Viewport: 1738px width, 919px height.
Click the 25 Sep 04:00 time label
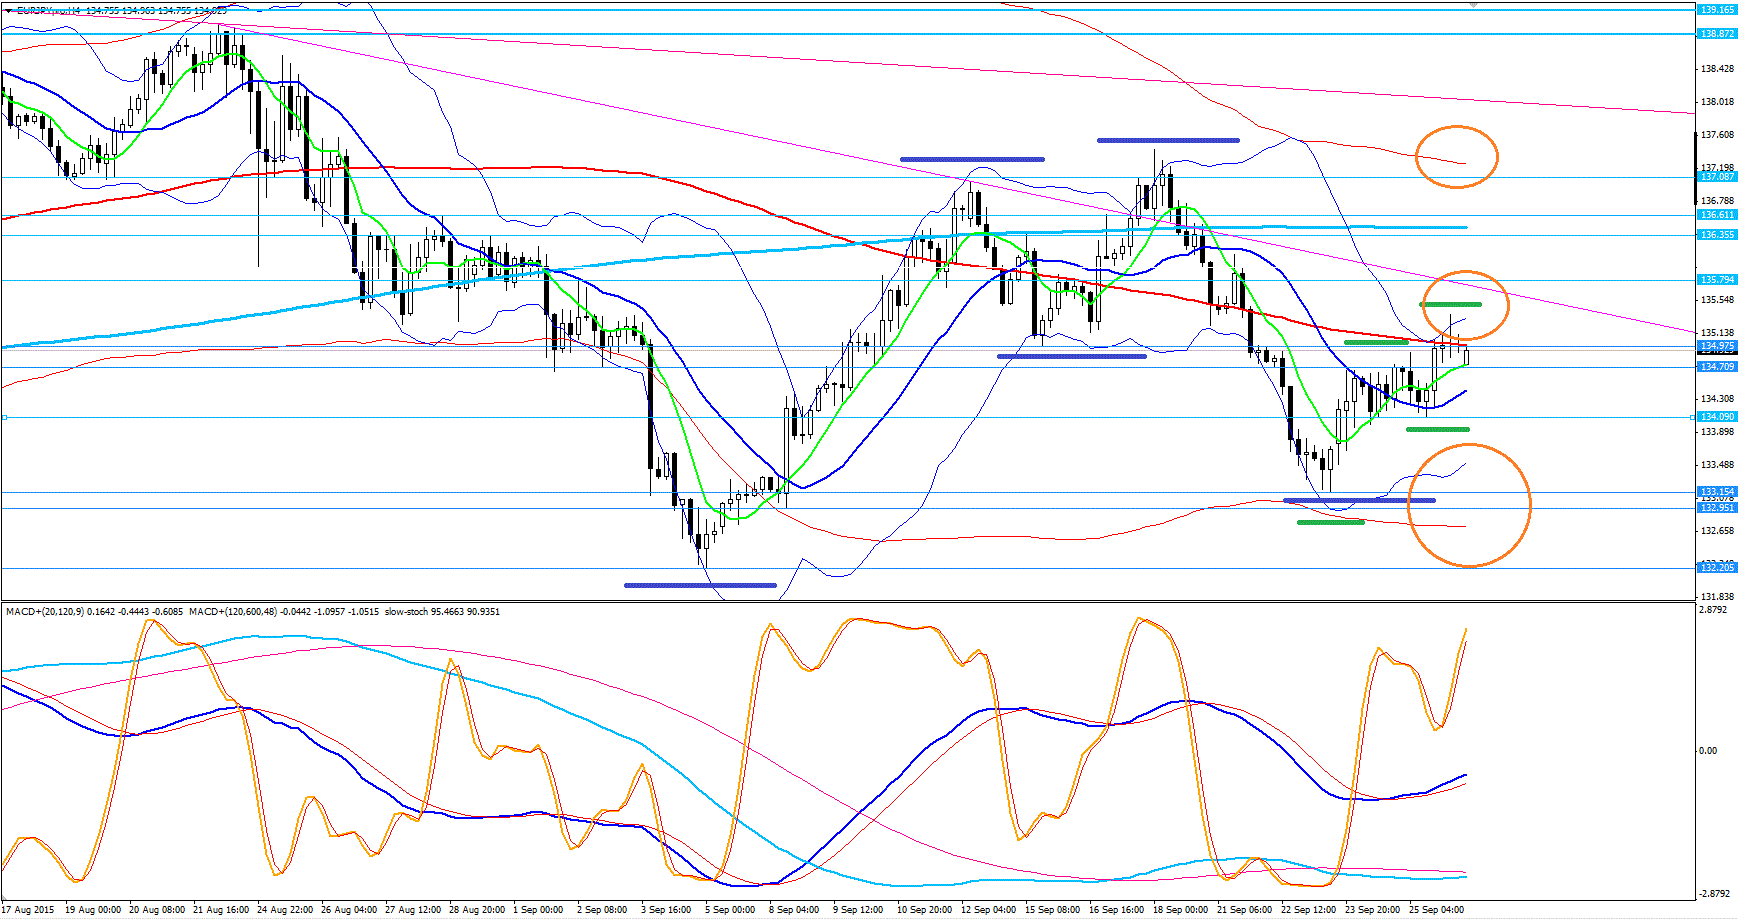pyautogui.click(x=1437, y=910)
